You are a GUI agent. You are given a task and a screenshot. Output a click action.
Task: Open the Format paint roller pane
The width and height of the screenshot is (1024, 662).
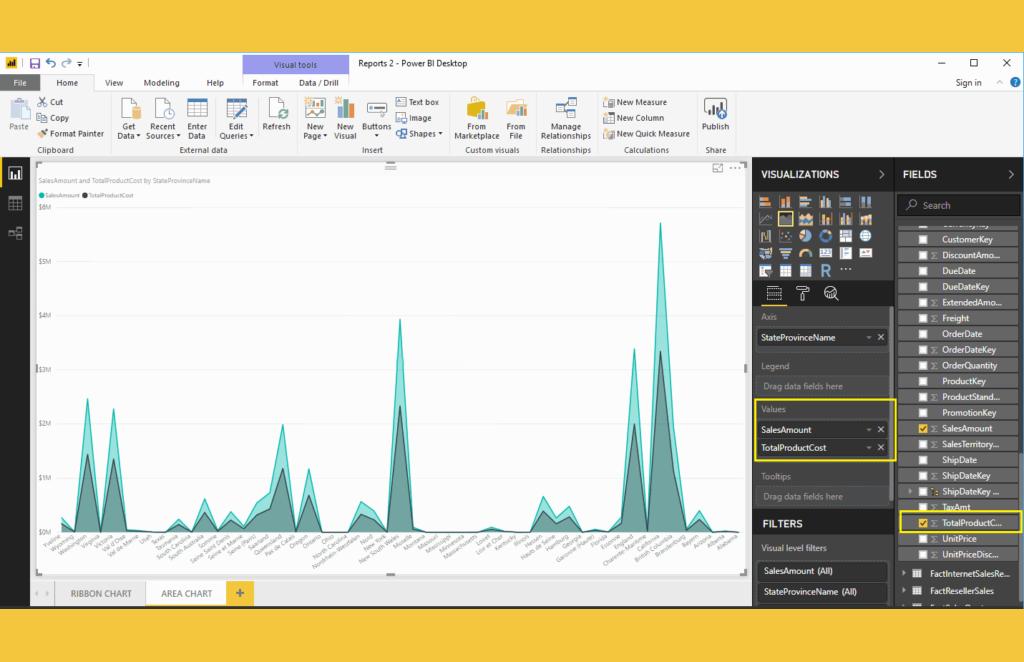tap(802, 293)
